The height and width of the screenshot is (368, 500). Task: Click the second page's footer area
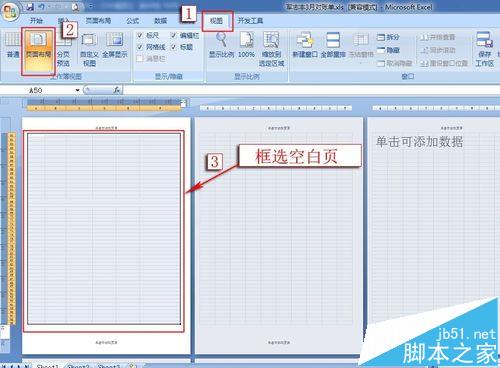(x=279, y=342)
